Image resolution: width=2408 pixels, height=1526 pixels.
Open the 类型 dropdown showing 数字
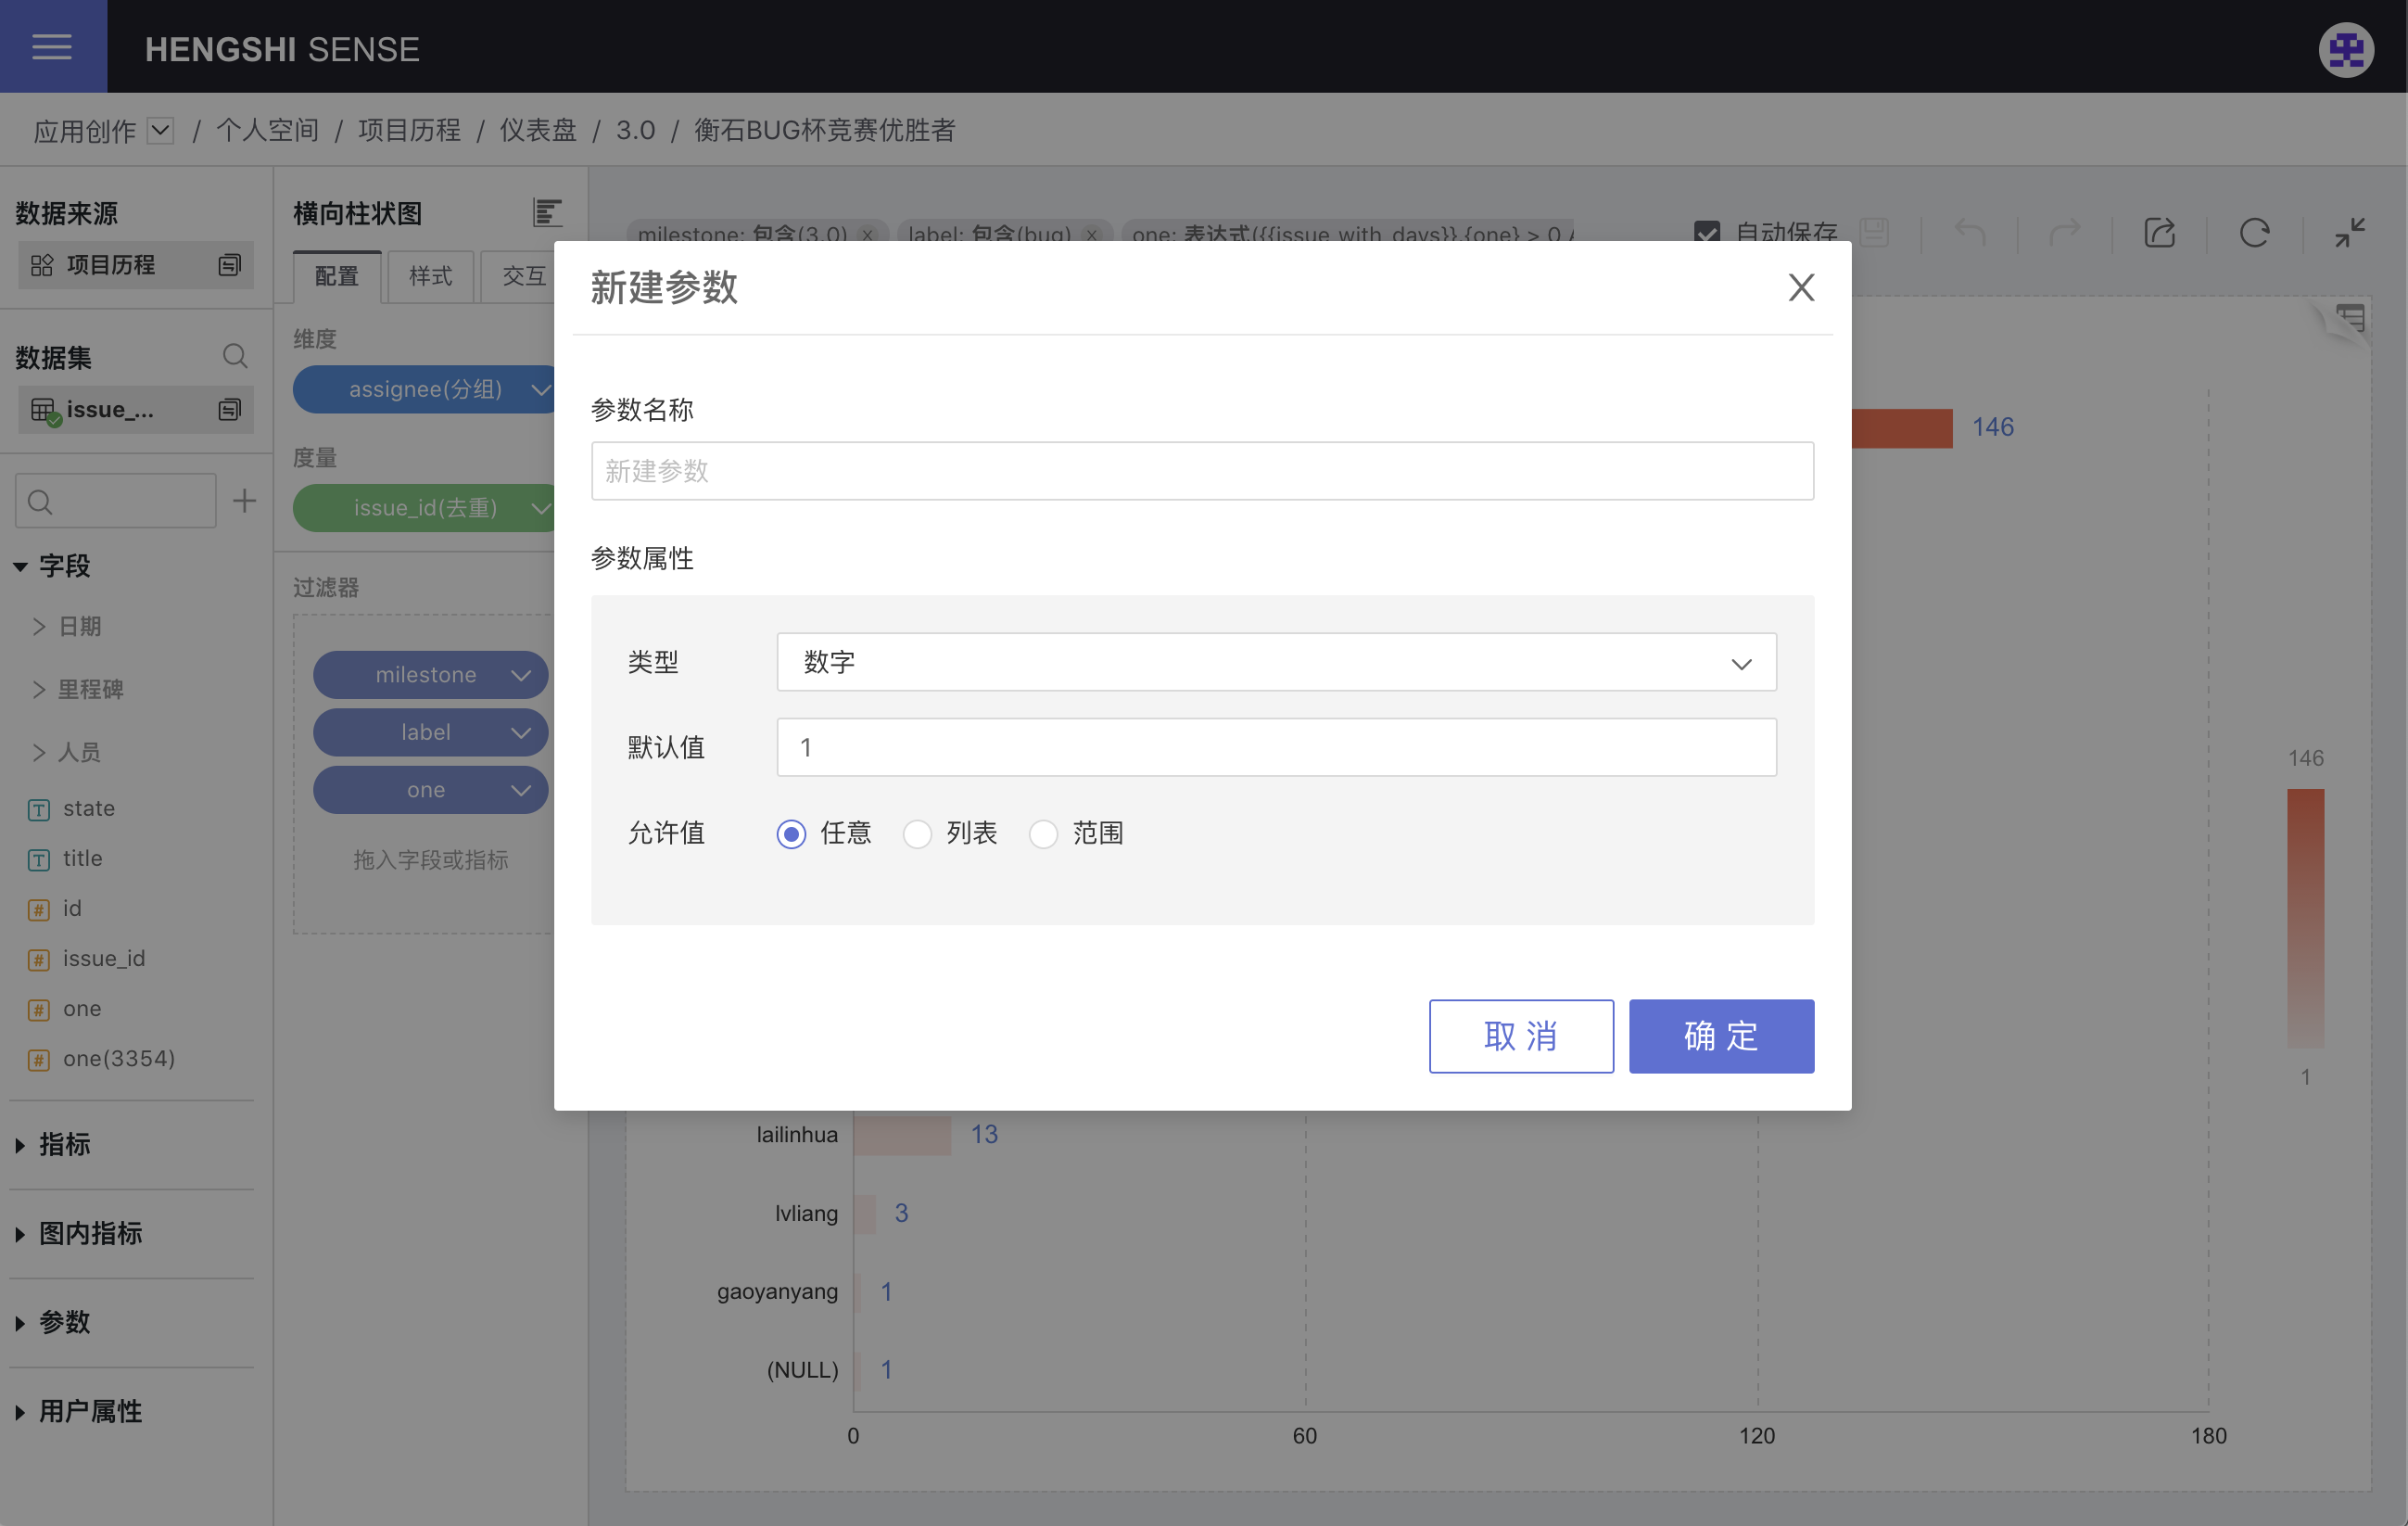coord(1275,662)
